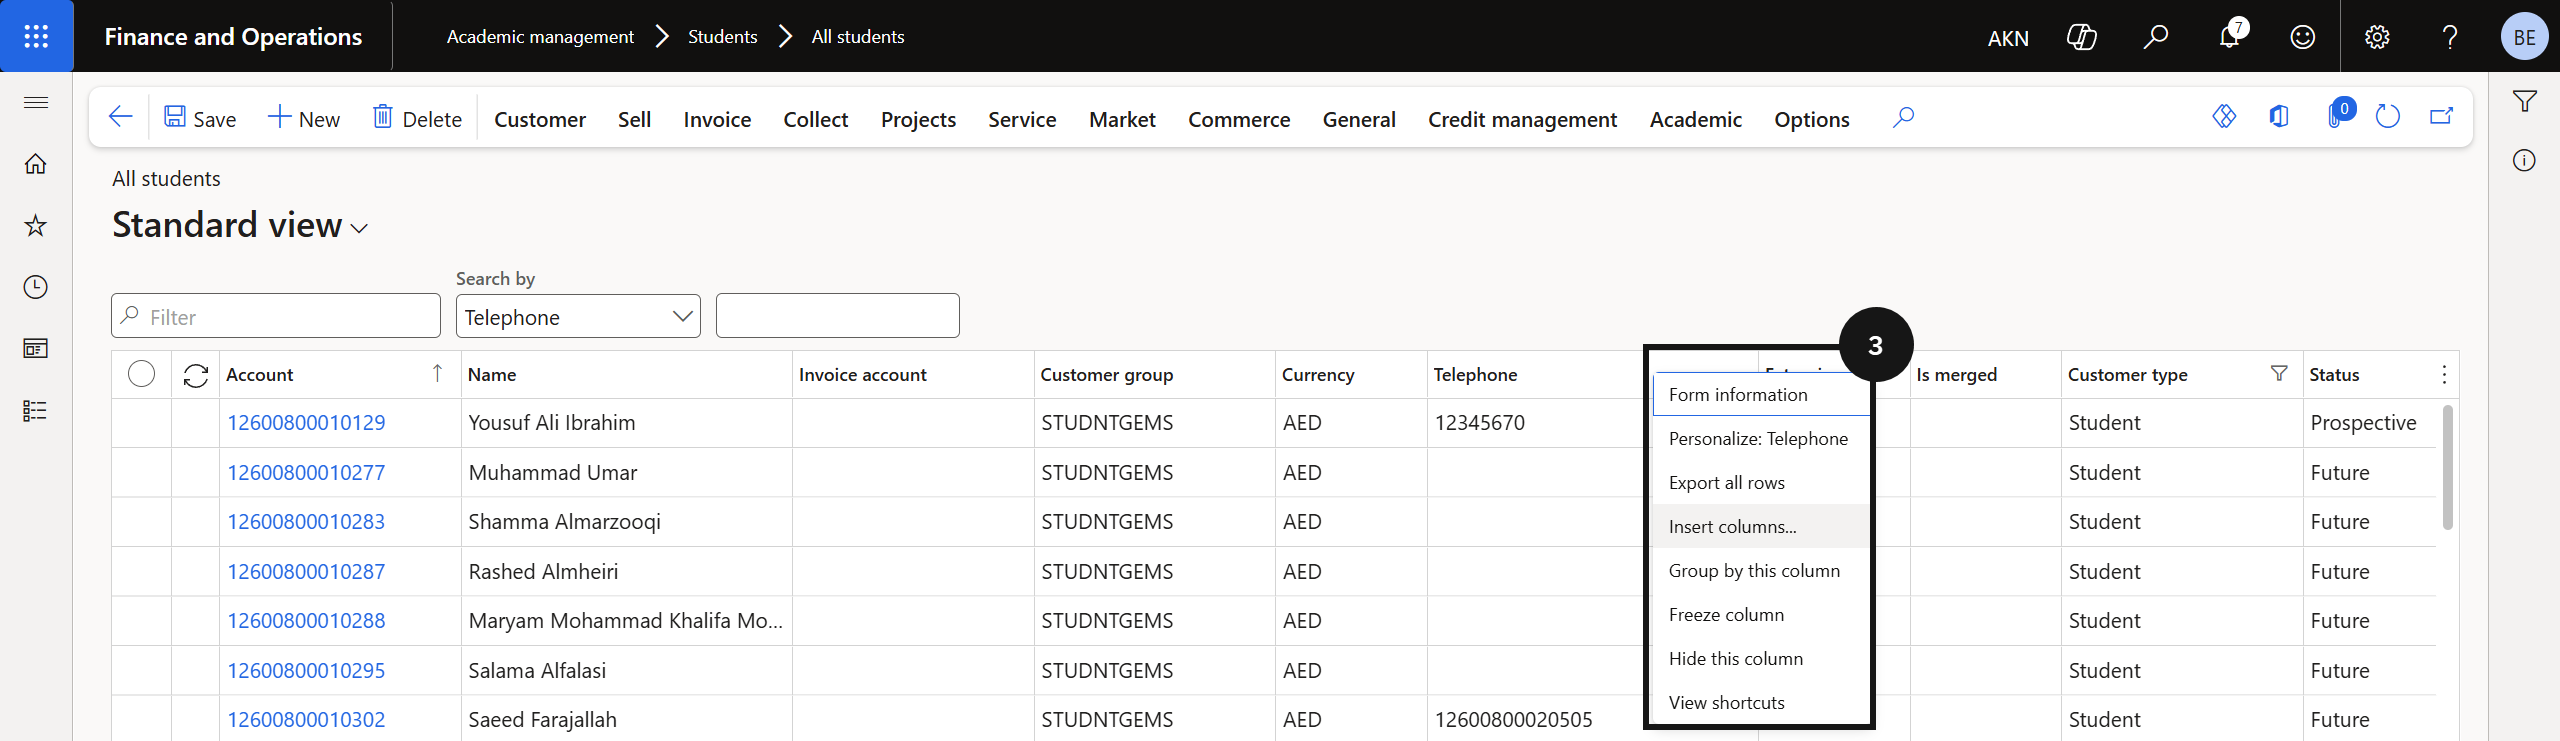The image size is (2560, 741).
Task: Click AKN company selector
Action: point(2008,38)
